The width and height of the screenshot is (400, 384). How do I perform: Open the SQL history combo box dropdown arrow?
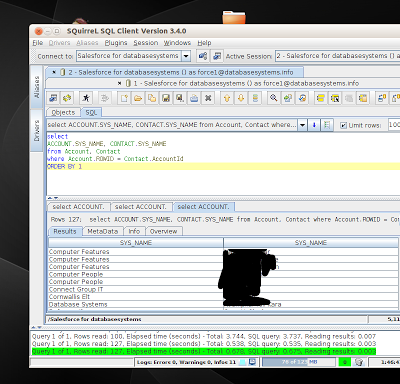click(302, 125)
